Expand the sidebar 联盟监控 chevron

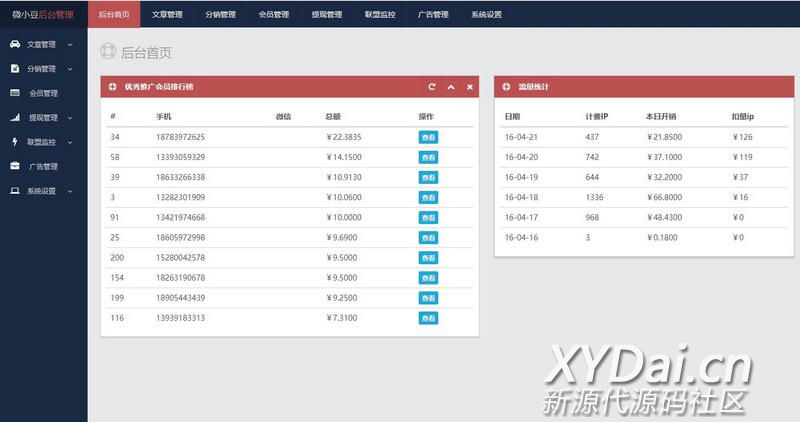tap(70, 142)
